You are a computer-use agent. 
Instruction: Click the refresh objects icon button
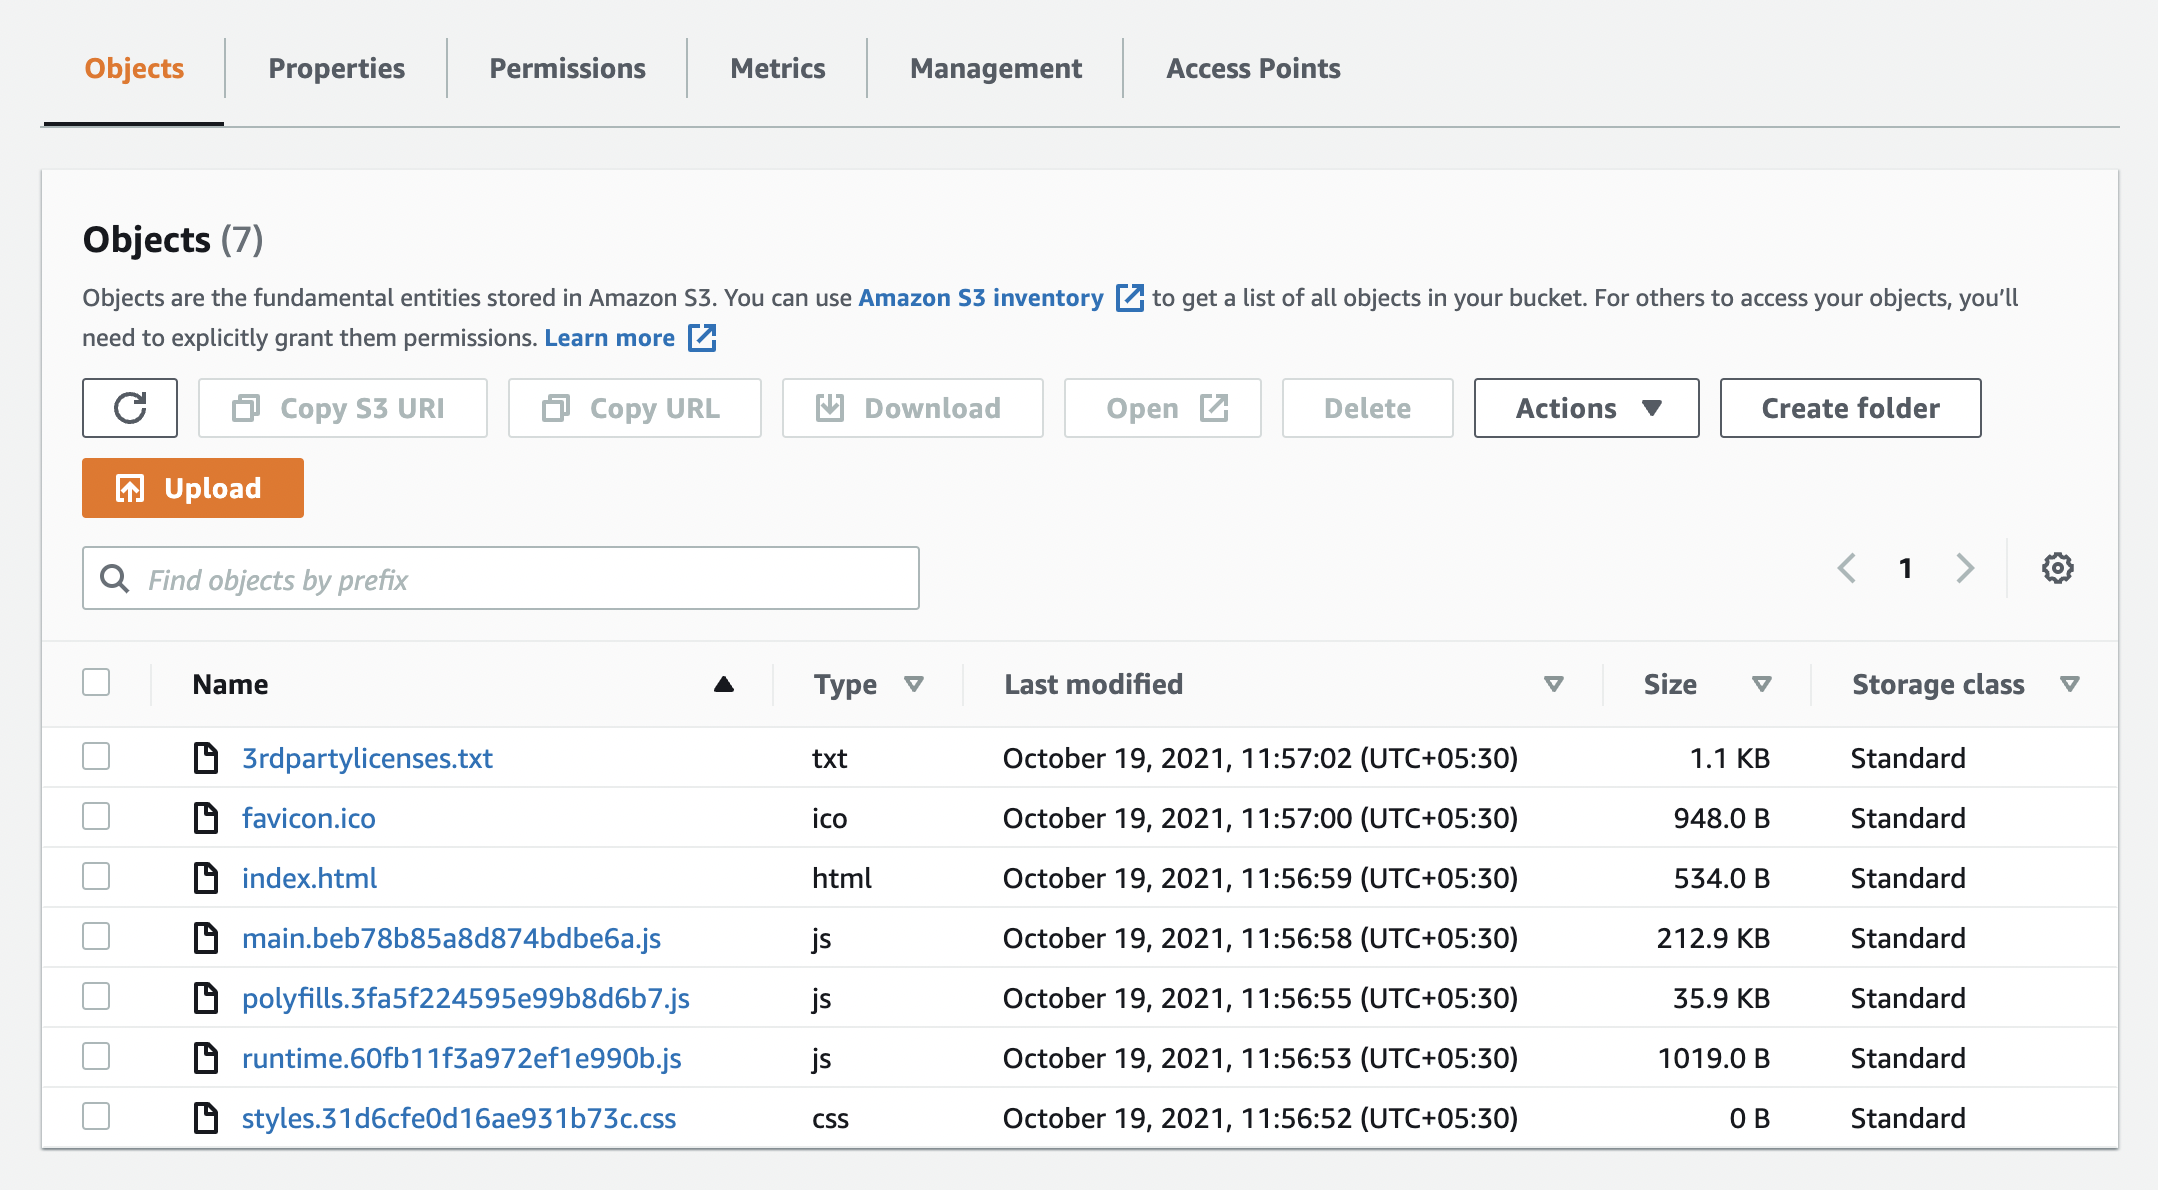(x=130, y=408)
